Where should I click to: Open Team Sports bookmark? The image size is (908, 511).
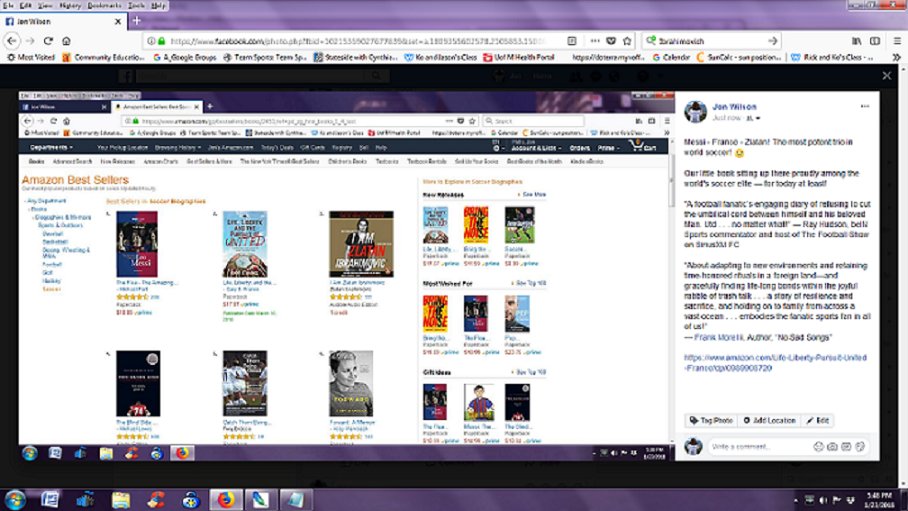pyautogui.click(x=265, y=57)
